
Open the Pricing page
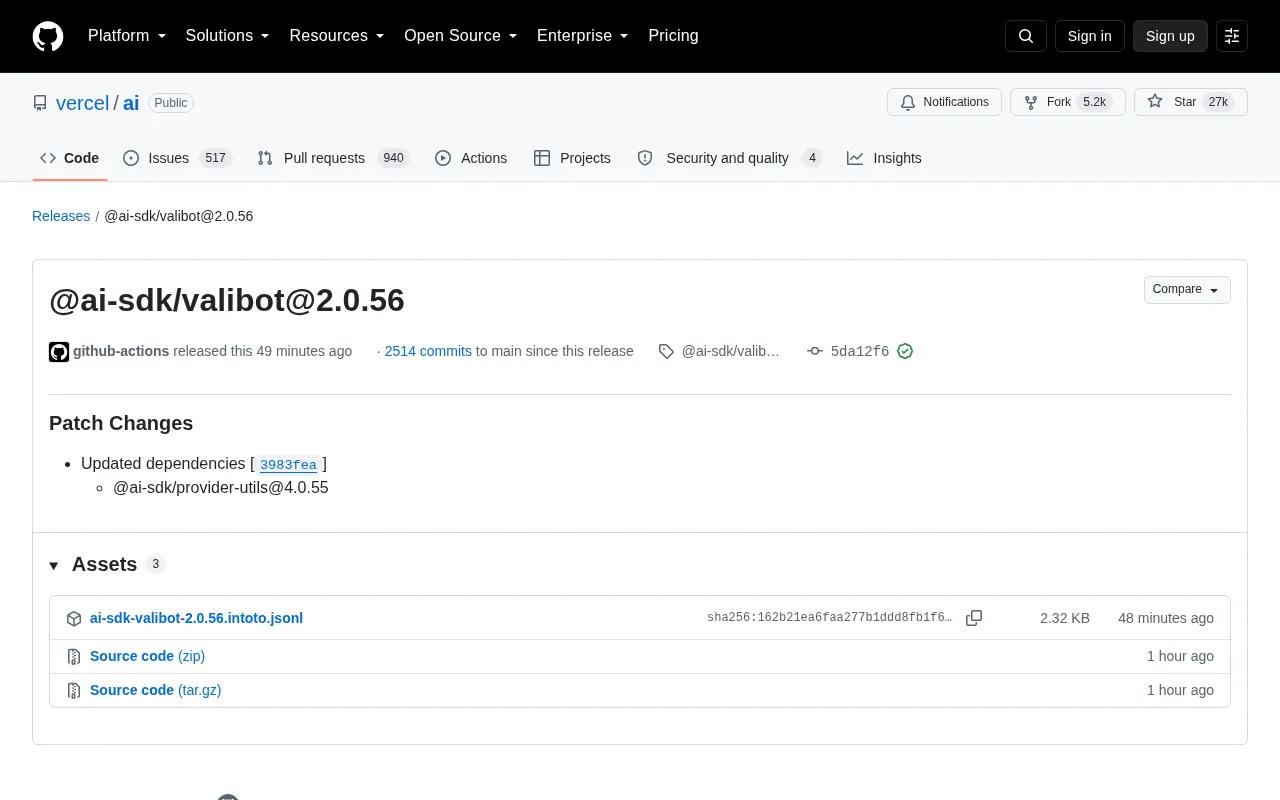click(x=673, y=36)
